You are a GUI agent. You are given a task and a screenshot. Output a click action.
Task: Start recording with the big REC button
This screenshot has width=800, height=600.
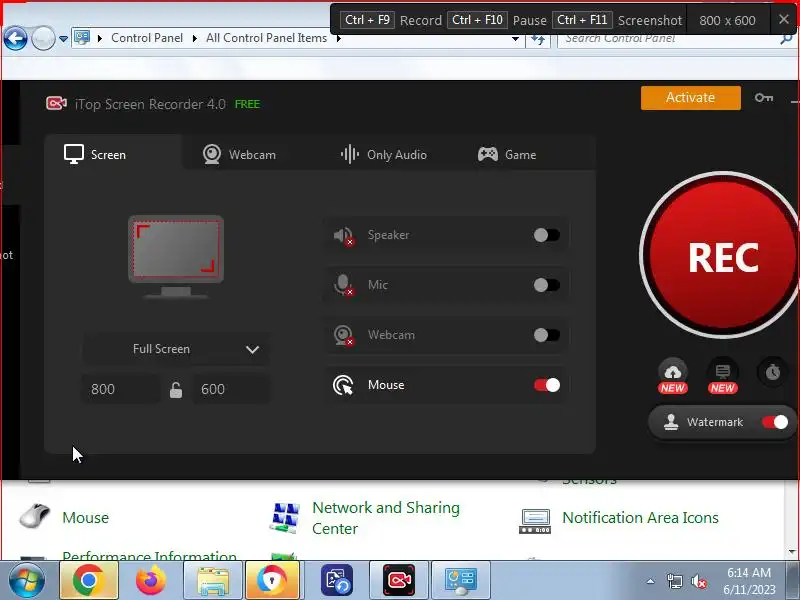tap(721, 255)
